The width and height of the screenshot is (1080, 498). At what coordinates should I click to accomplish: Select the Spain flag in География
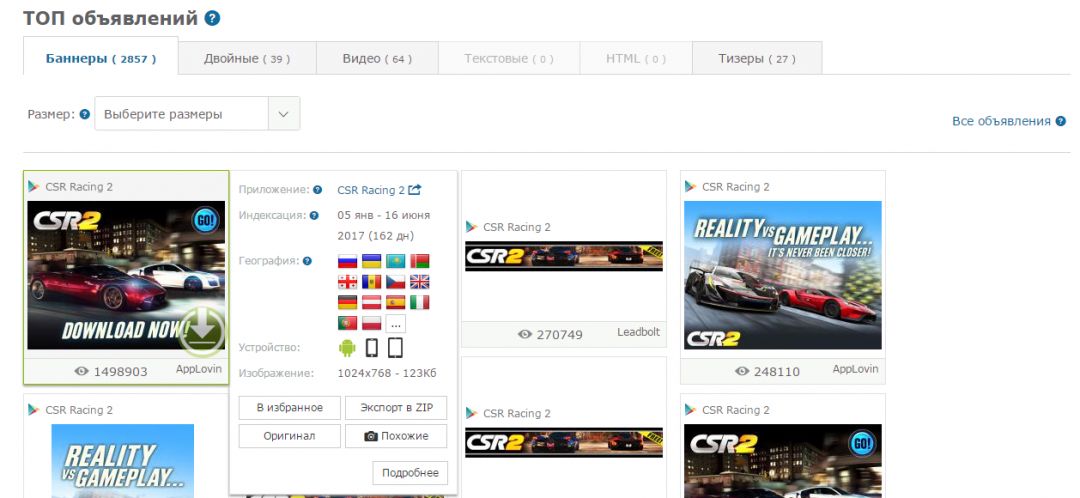395,302
